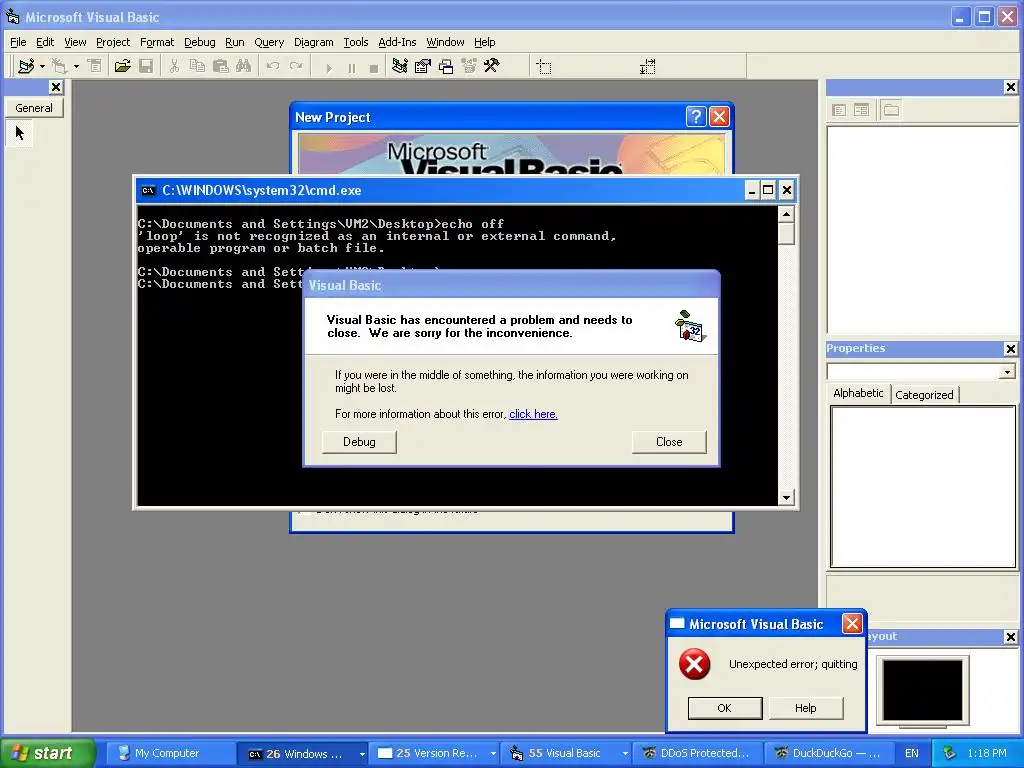Click the Windows start button
The width and height of the screenshot is (1024, 768).
click(x=47, y=753)
